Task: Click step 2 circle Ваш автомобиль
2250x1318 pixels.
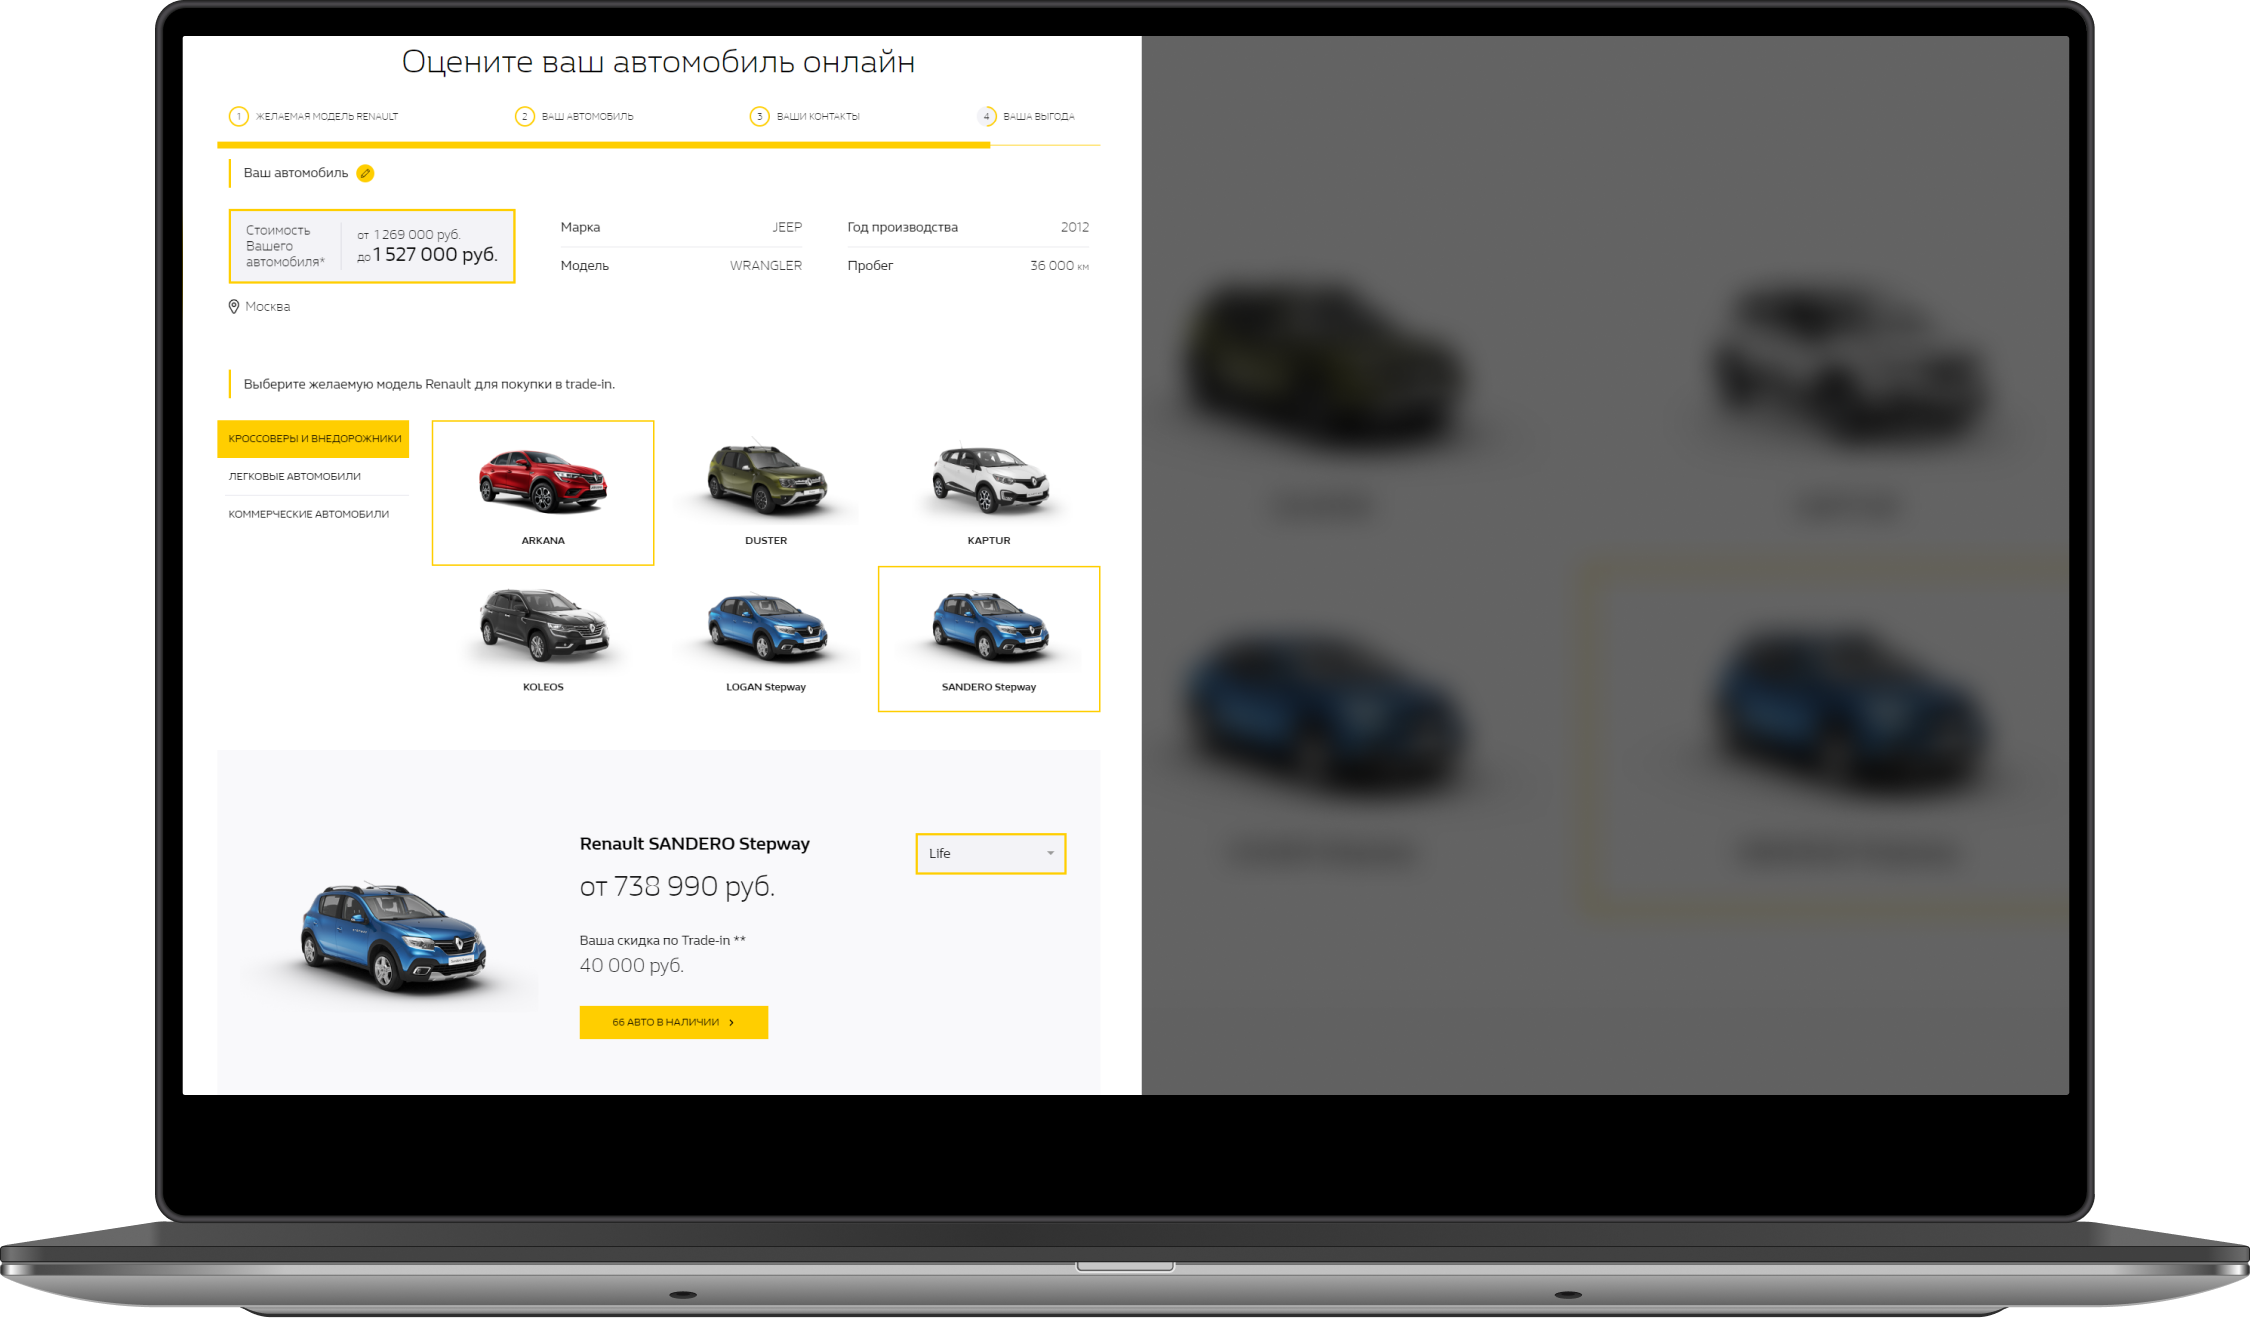Action: coord(525,116)
